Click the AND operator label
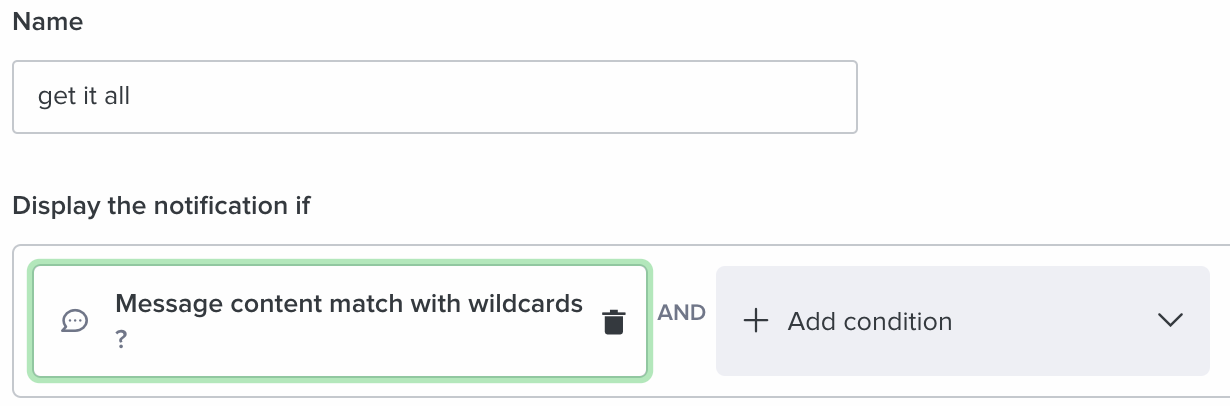This screenshot has width=1230, height=406. tap(681, 313)
